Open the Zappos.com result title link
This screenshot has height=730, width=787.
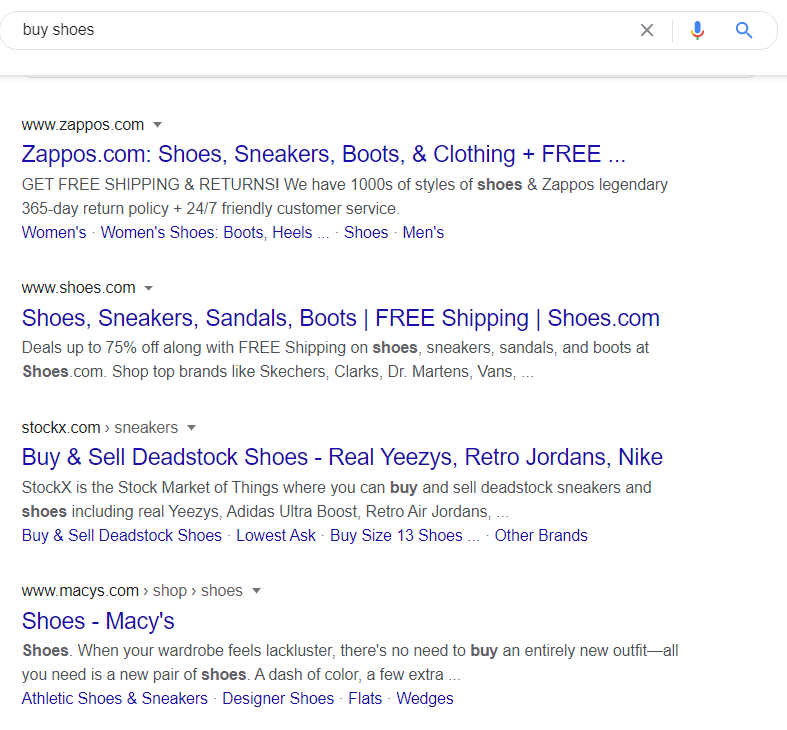coord(323,154)
